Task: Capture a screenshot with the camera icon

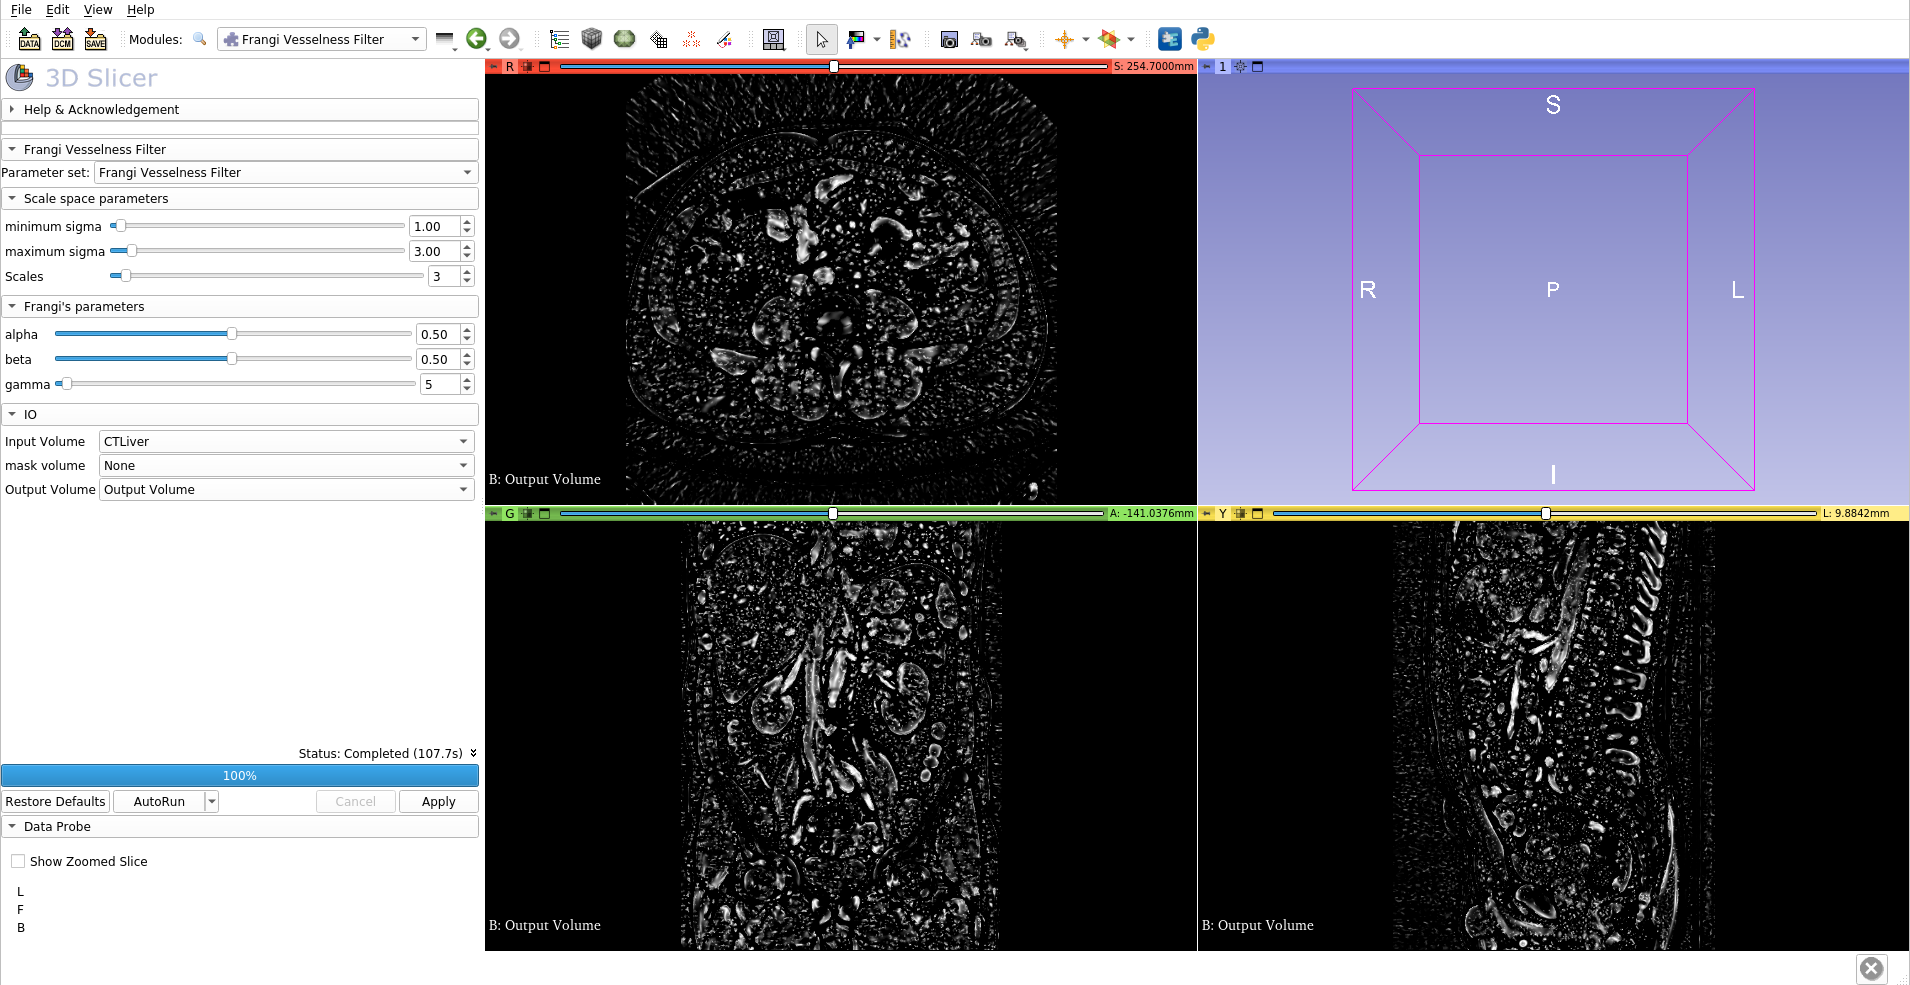Action: pyautogui.click(x=949, y=39)
